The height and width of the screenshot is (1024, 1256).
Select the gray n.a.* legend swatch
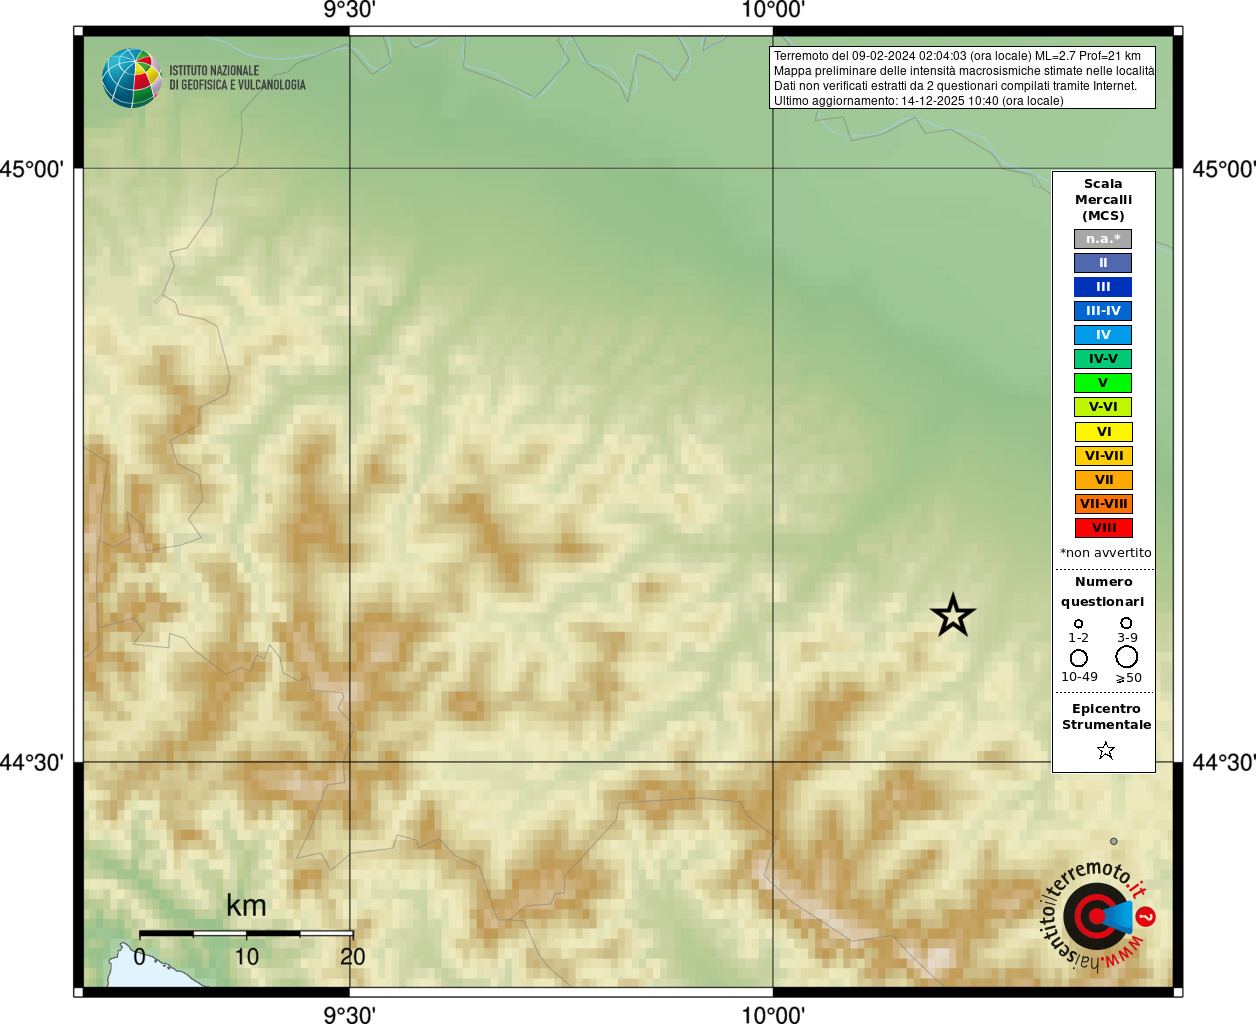(x=1103, y=239)
